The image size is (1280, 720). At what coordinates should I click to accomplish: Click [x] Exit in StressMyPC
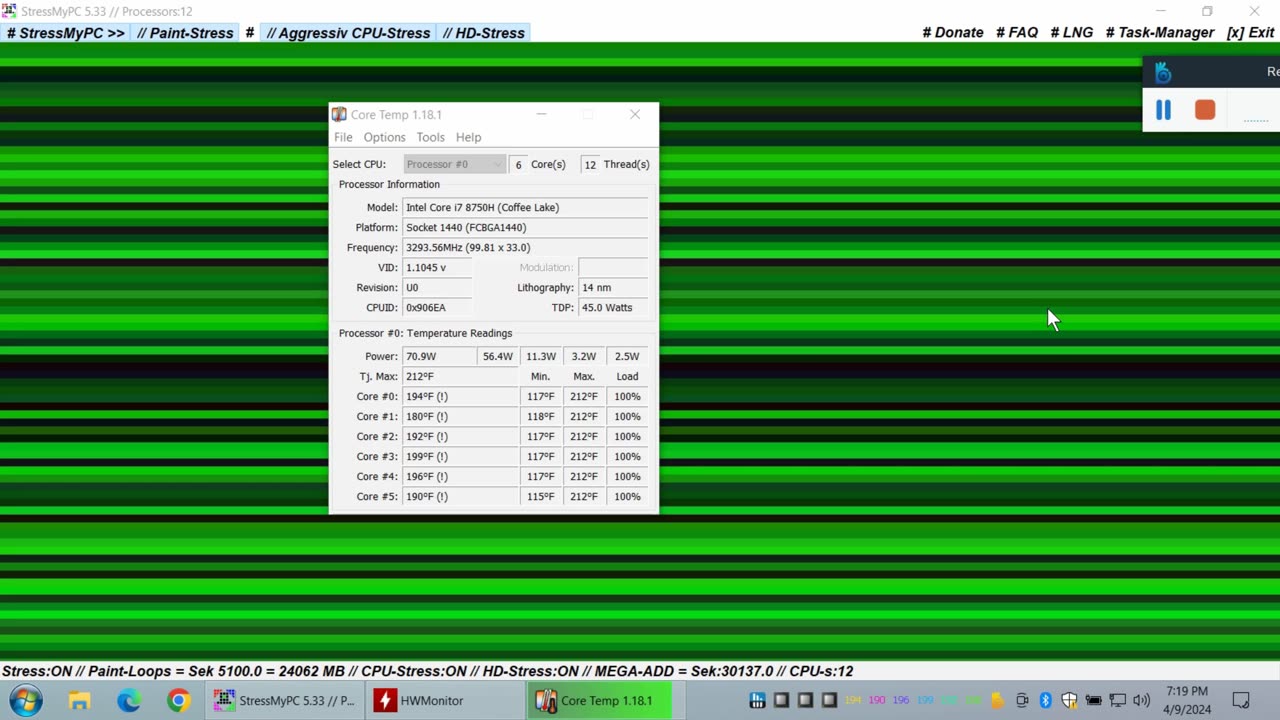[x=1250, y=33]
